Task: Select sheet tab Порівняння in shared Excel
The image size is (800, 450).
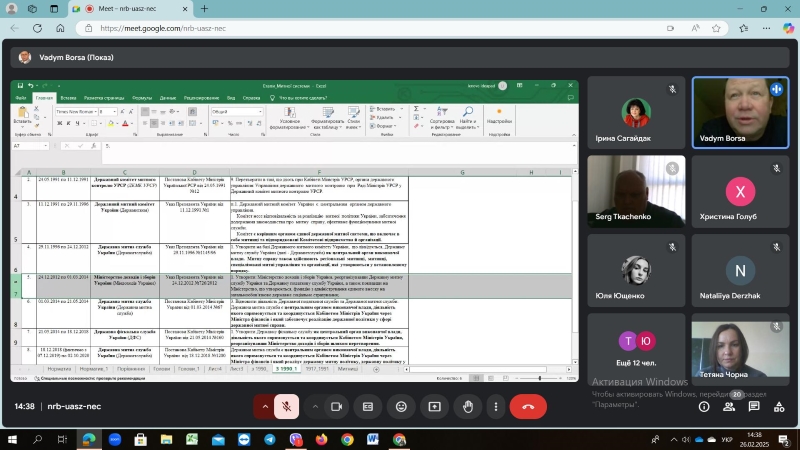Action: click(x=131, y=368)
